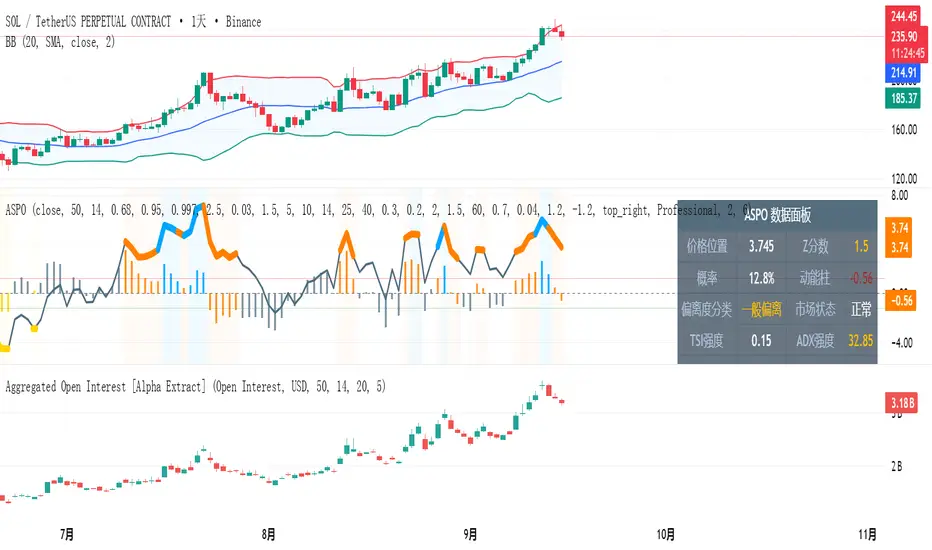Click the 7月 label on time axis
The image size is (932, 550).
click(67, 535)
